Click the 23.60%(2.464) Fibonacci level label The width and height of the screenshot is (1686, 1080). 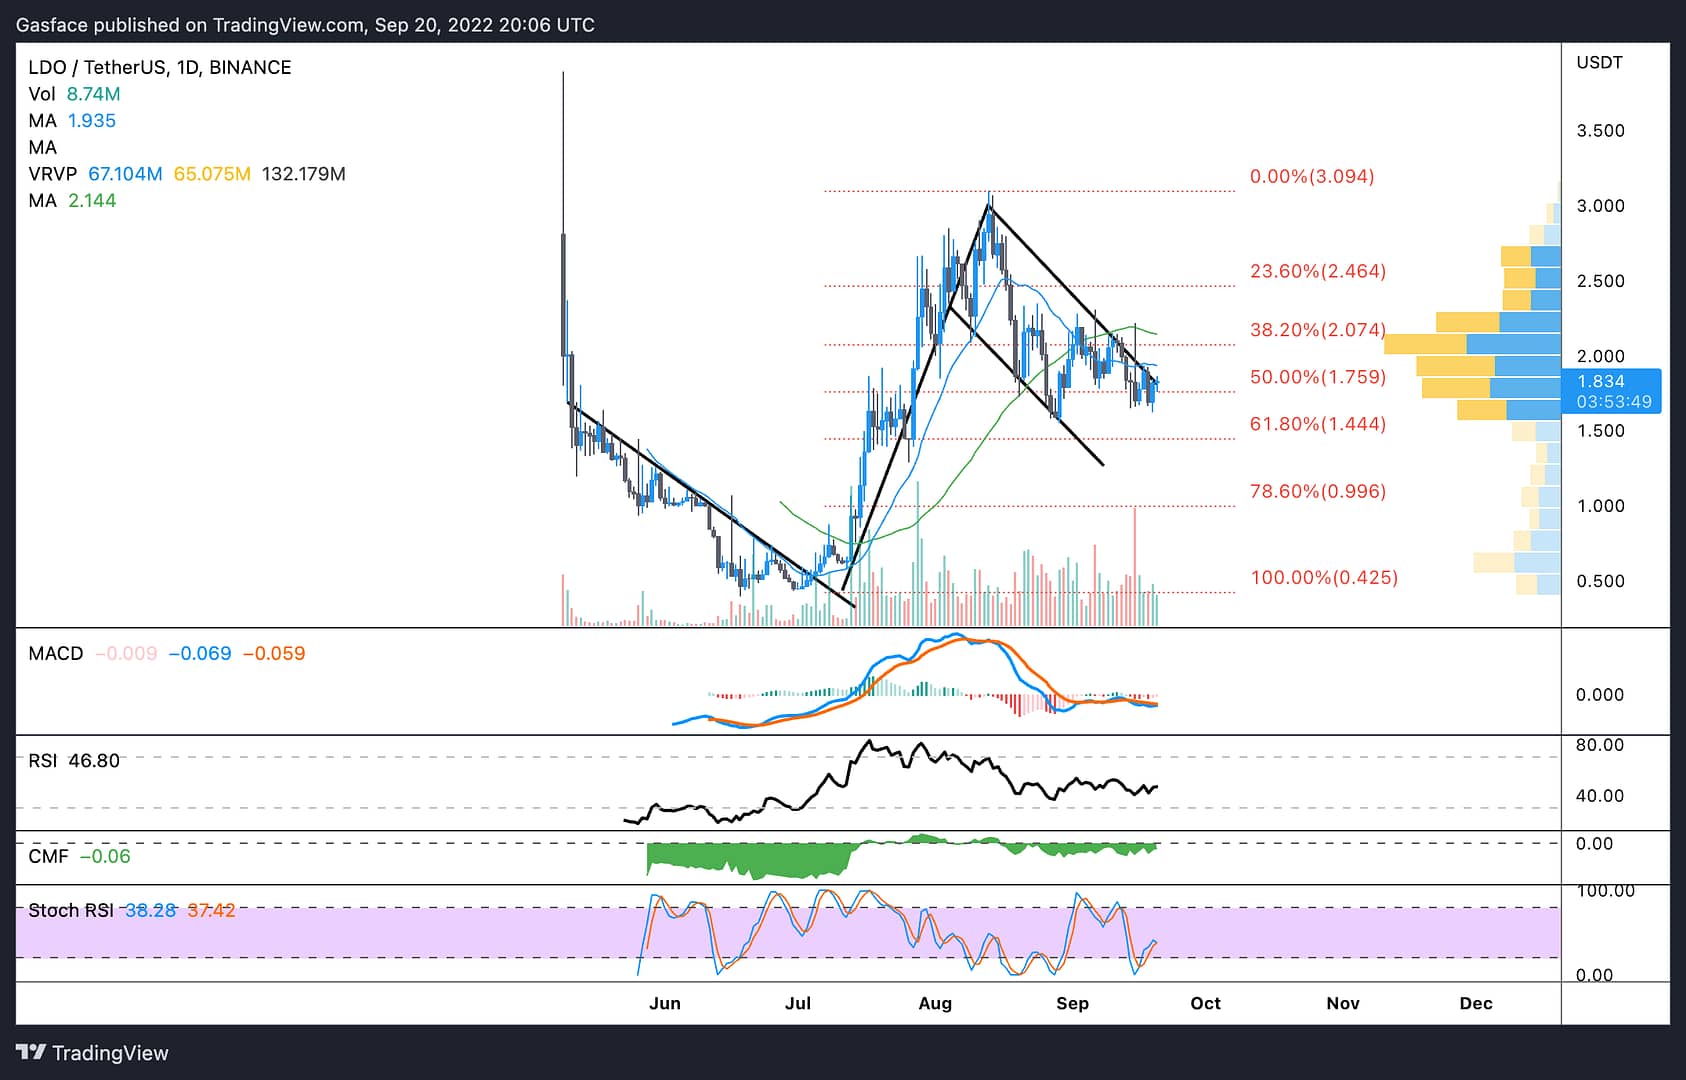pyautogui.click(x=1318, y=271)
